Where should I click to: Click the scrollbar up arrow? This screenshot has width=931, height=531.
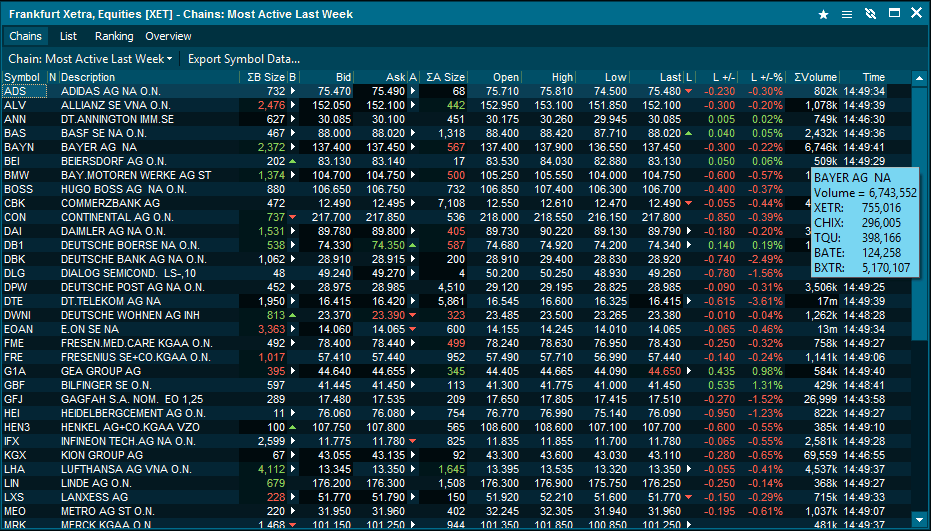[x=919, y=78]
